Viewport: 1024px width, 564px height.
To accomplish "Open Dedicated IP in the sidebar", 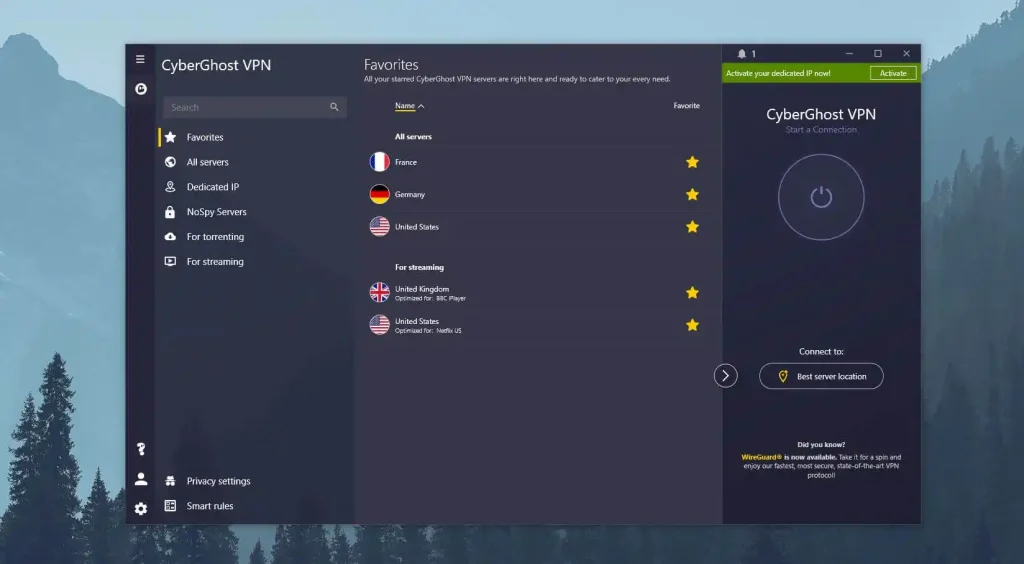I will (213, 187).
